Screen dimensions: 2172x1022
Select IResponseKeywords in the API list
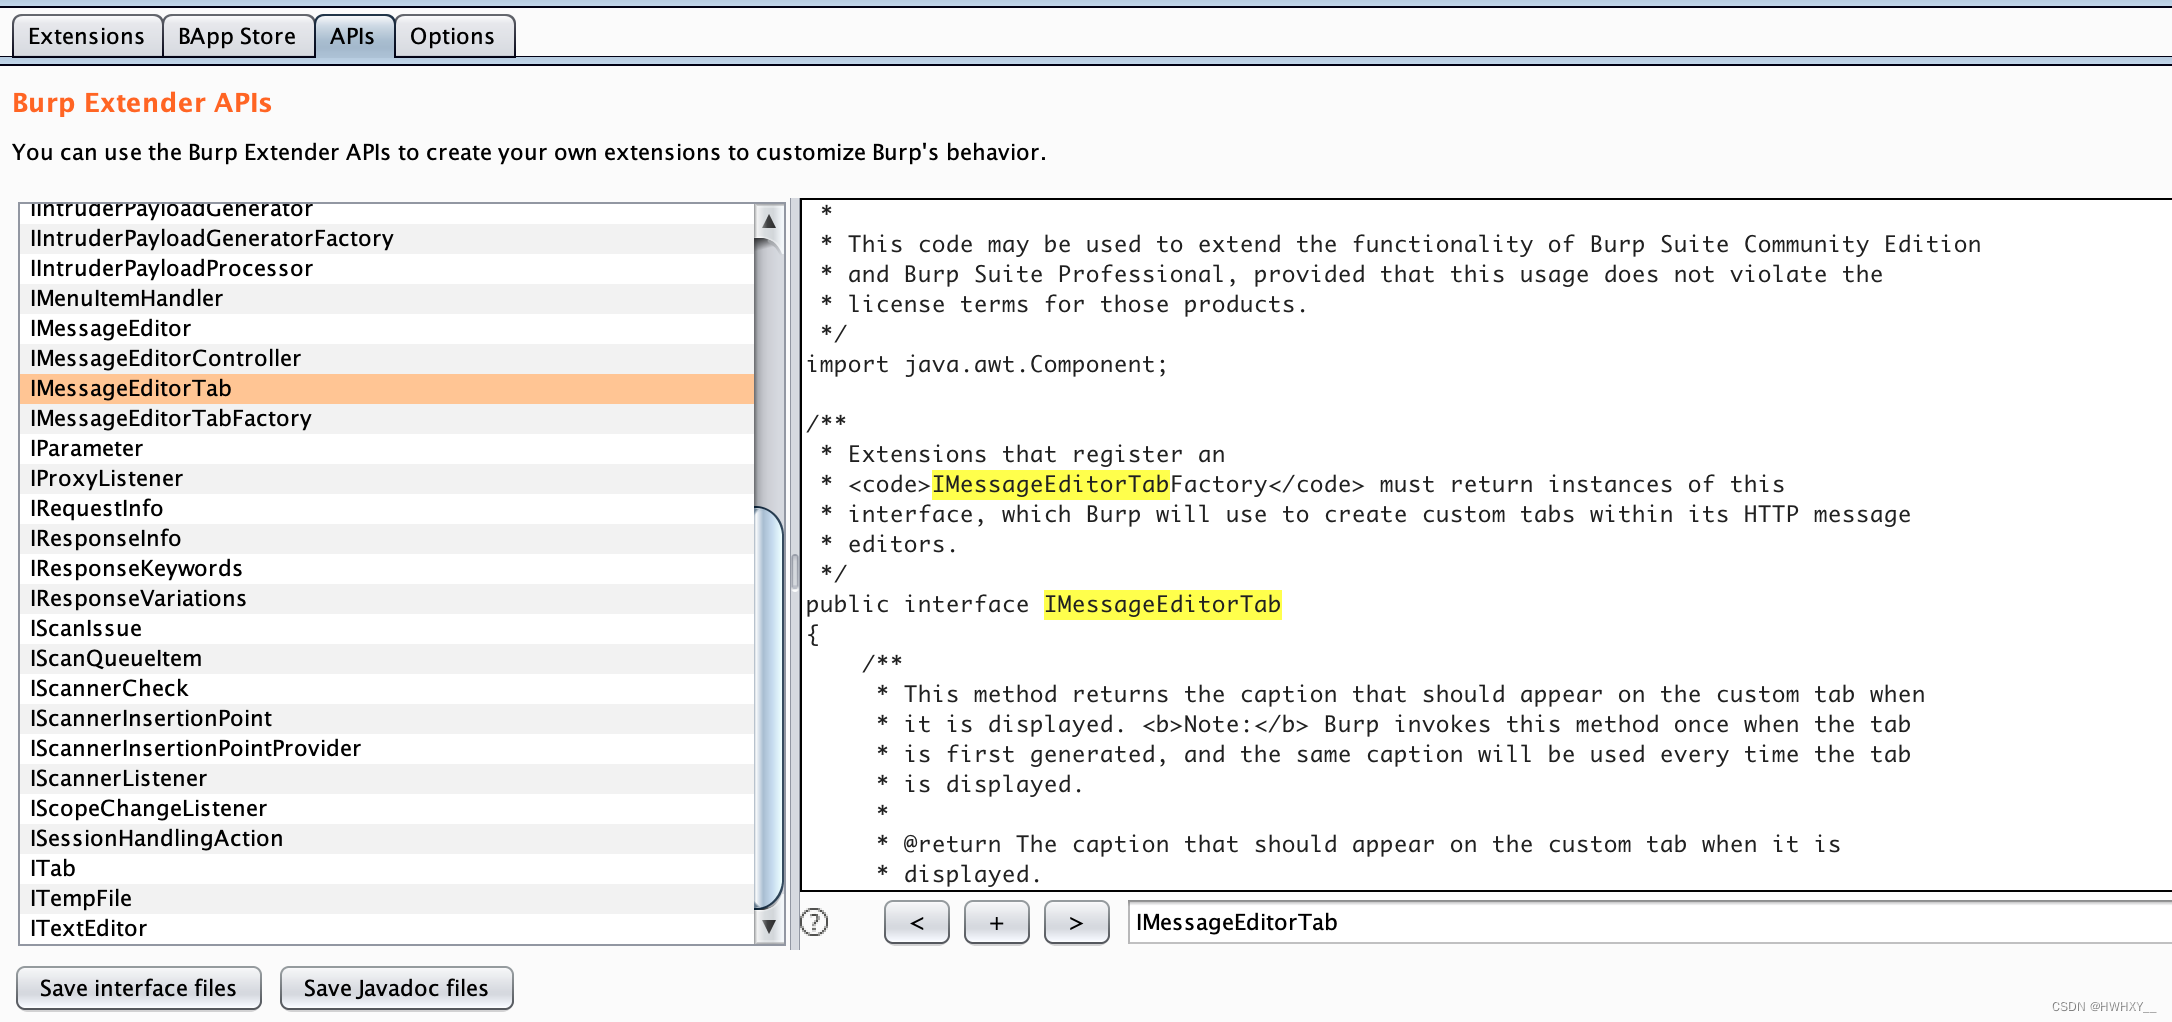click(386, 568)
